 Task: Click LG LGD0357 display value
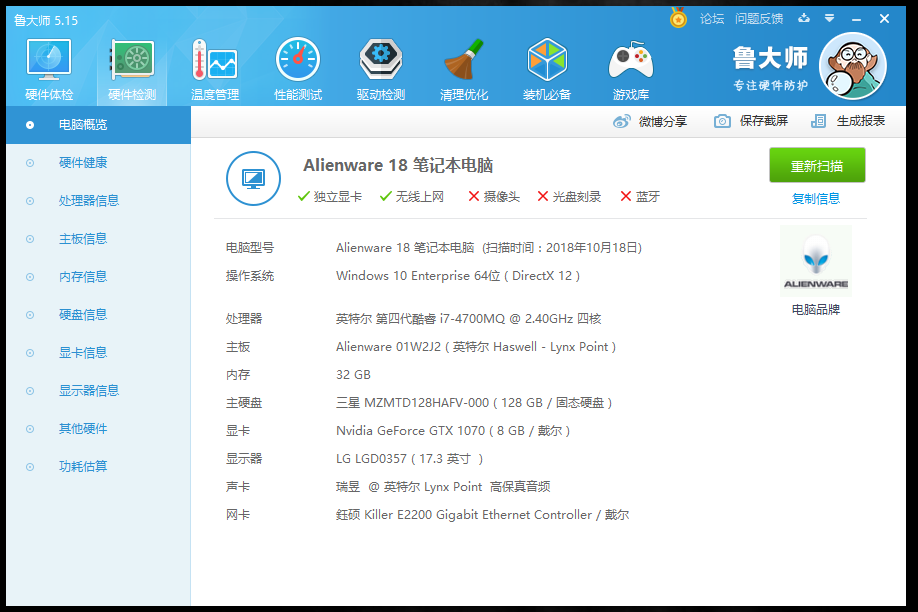(410, 459)
